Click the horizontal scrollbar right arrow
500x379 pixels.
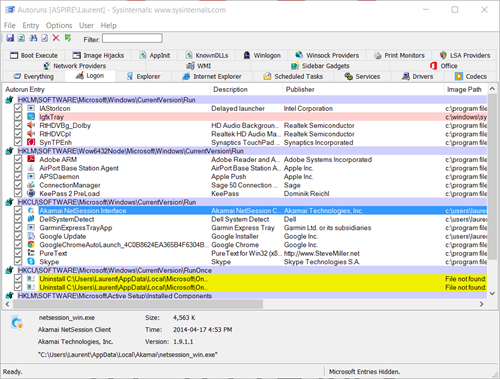tap(481, 304)
